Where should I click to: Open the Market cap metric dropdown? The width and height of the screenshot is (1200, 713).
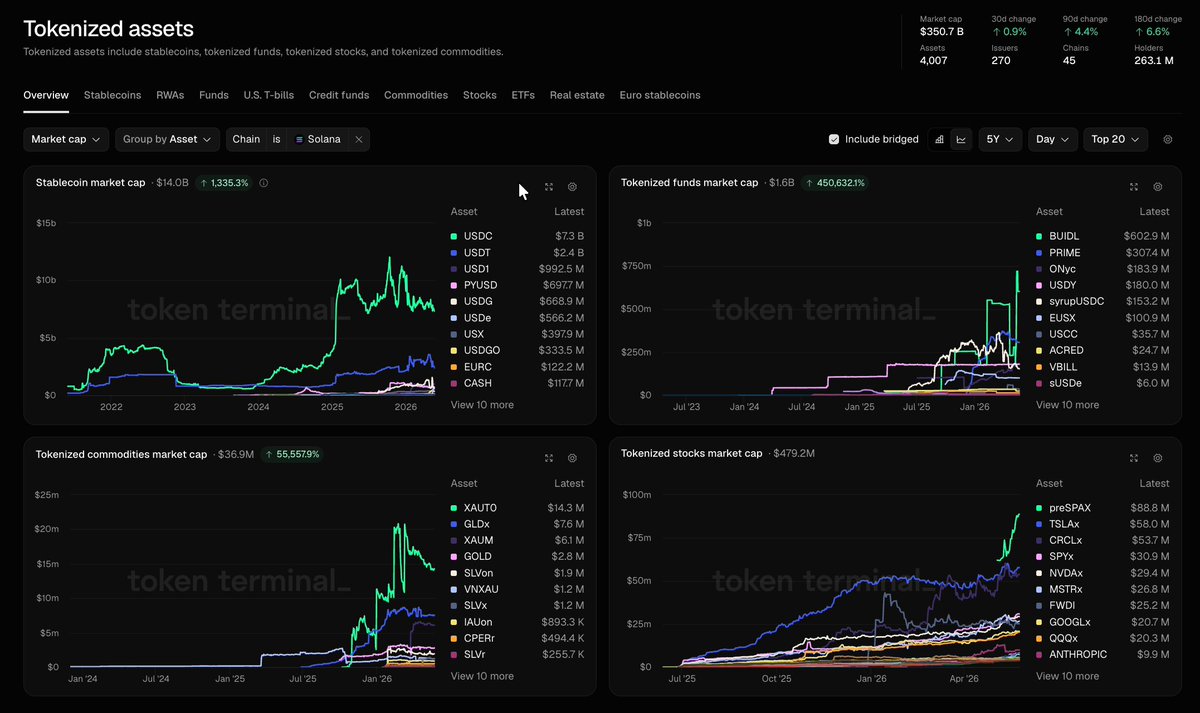[66, 139]
